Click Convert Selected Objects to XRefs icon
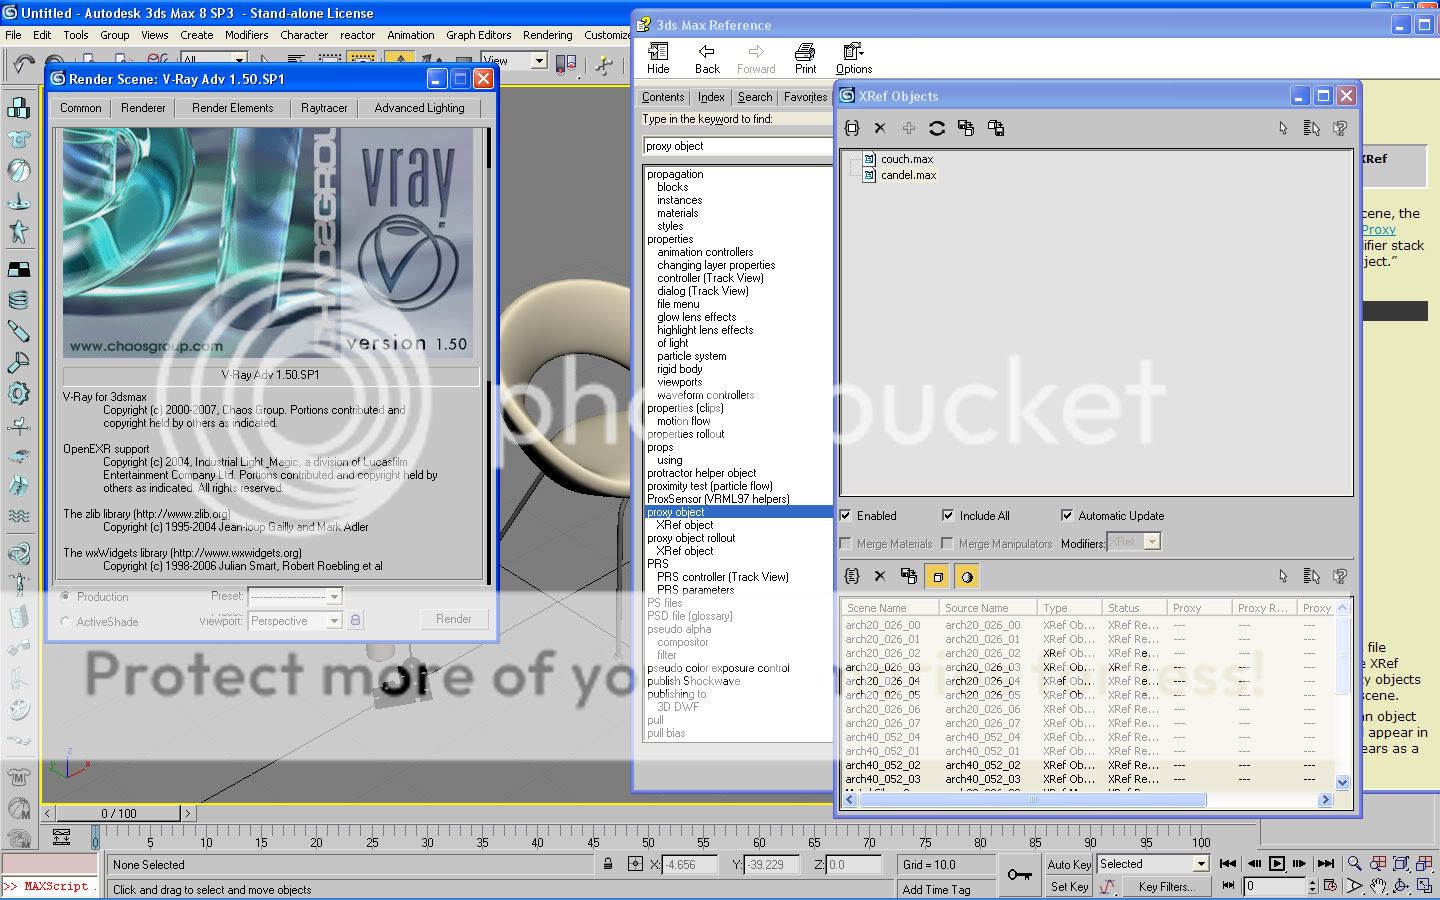 (x=996, y=128)
